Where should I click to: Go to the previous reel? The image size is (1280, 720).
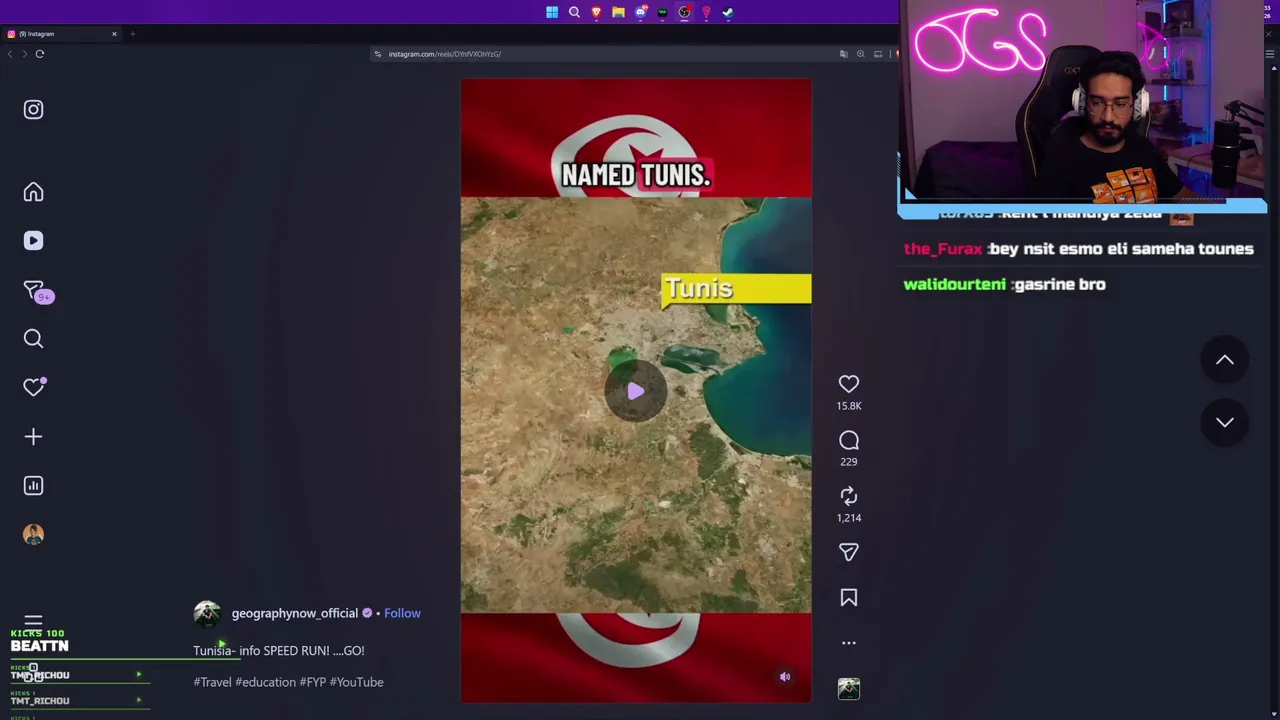click(1225, 360)
